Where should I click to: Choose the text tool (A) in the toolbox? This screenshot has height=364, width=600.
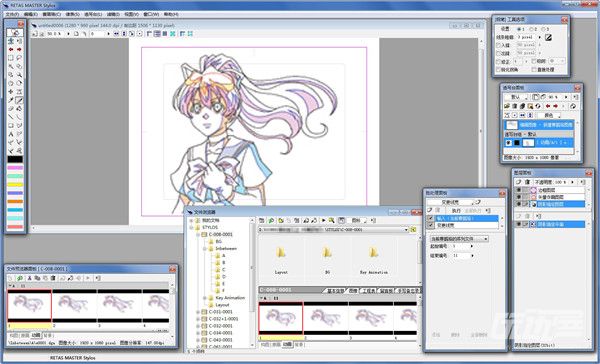[x=11, y=134]
